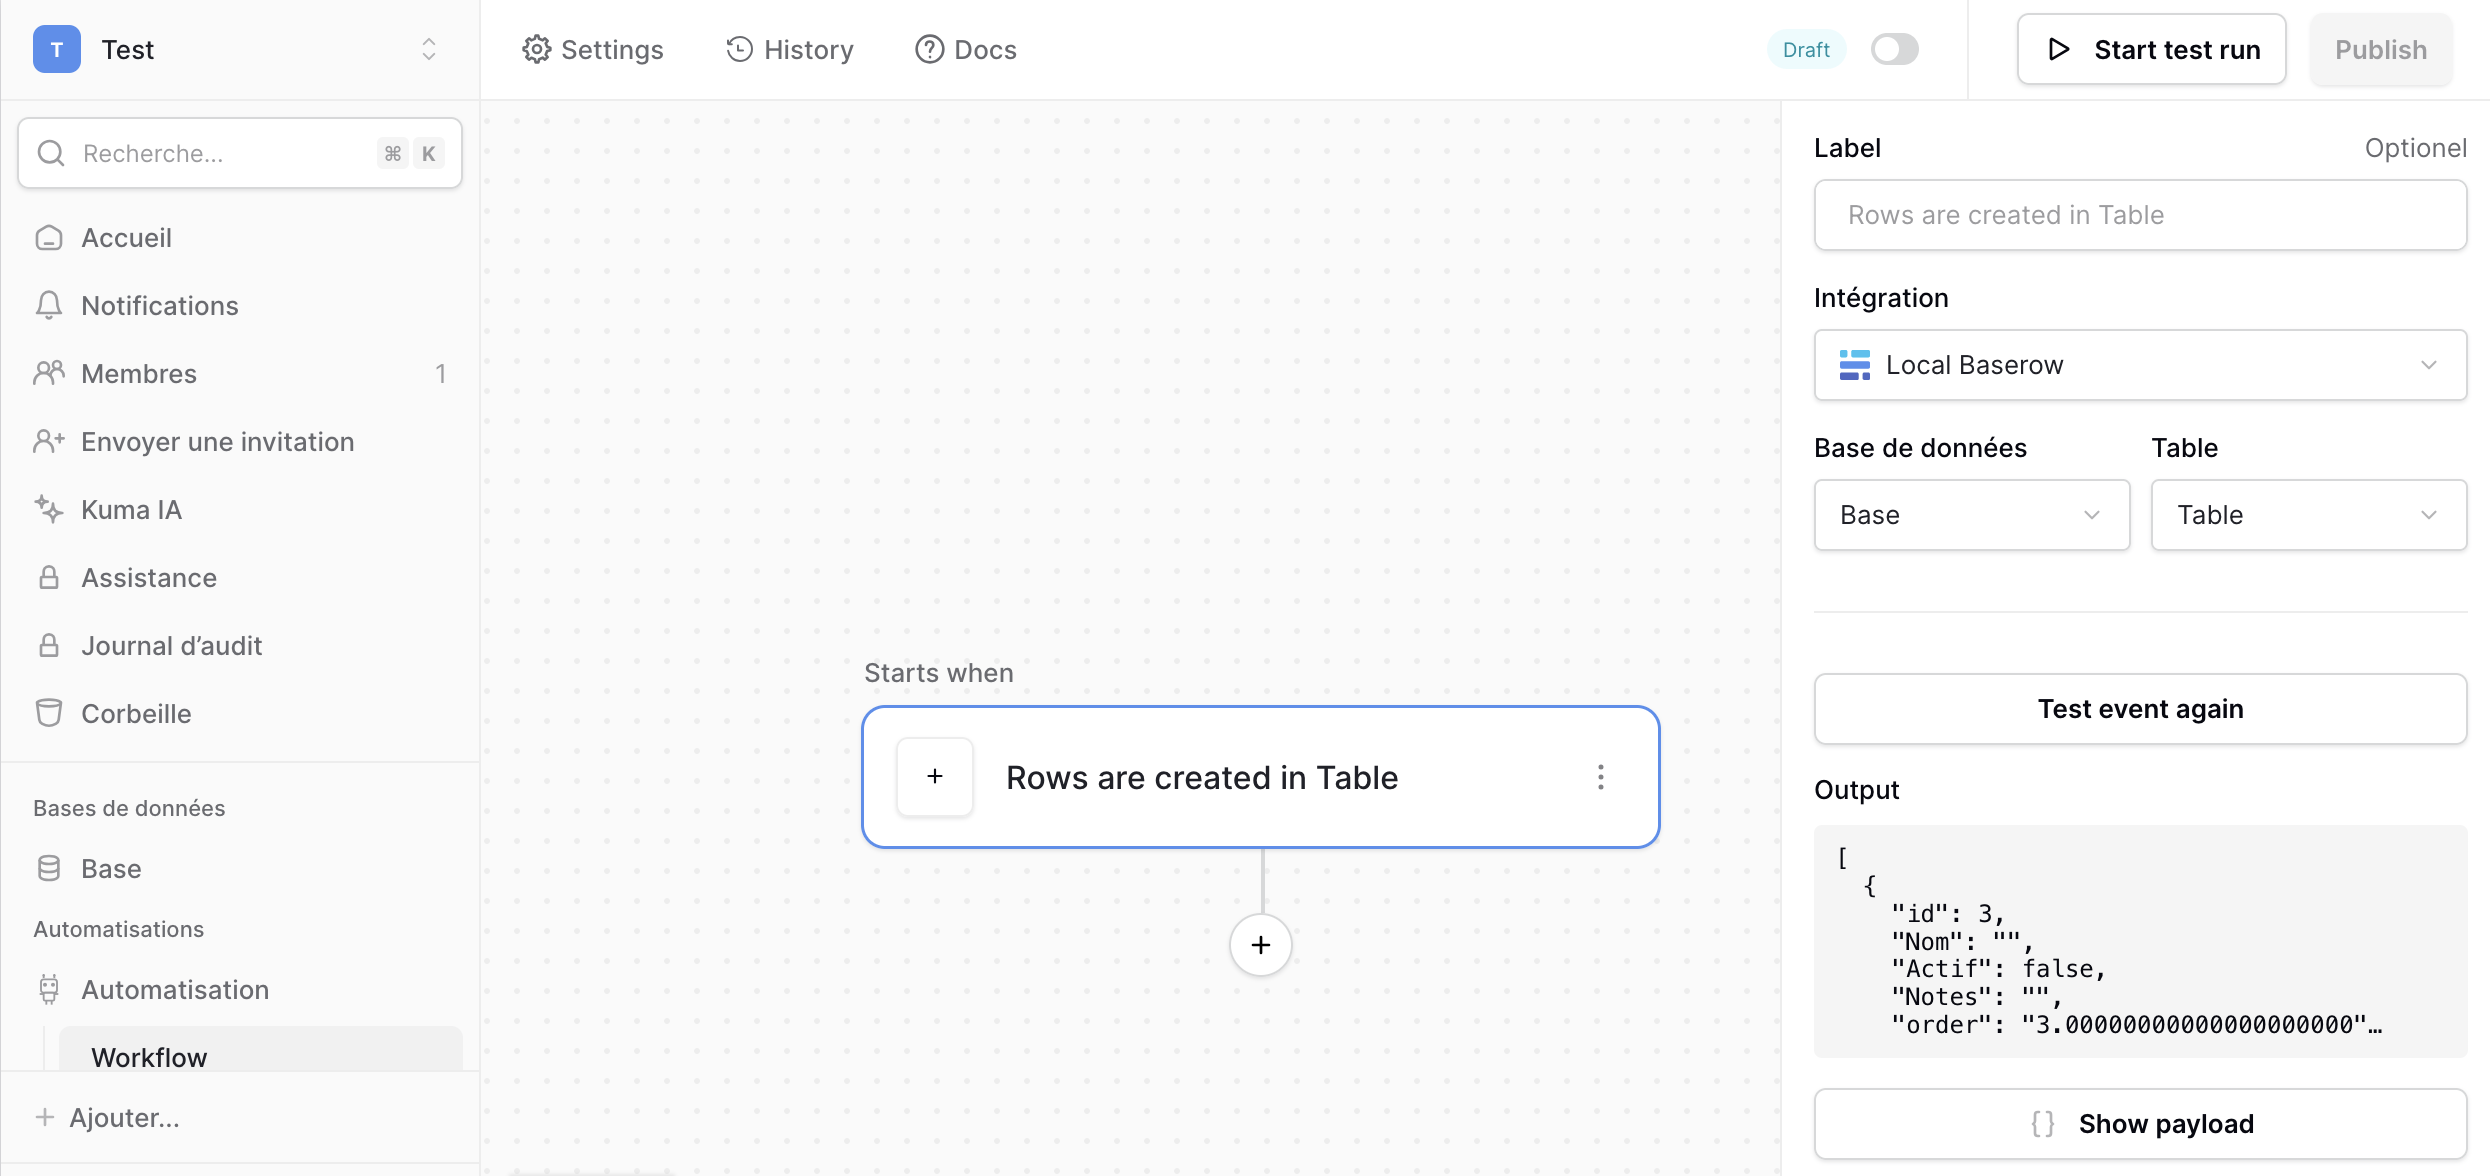Click the Base database icon

click(x=48, y=869)
